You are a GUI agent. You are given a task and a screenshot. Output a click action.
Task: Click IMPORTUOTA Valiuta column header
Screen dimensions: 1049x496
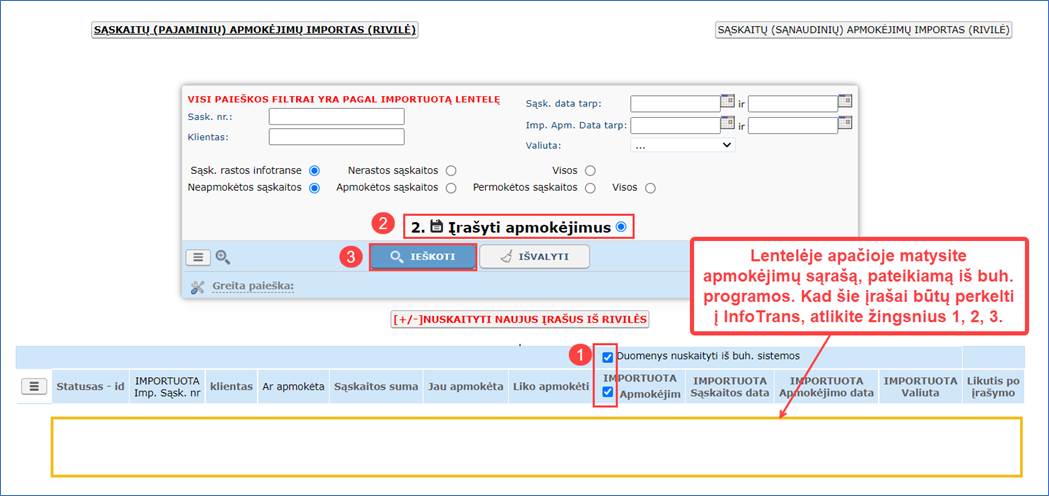coord(921,386)
